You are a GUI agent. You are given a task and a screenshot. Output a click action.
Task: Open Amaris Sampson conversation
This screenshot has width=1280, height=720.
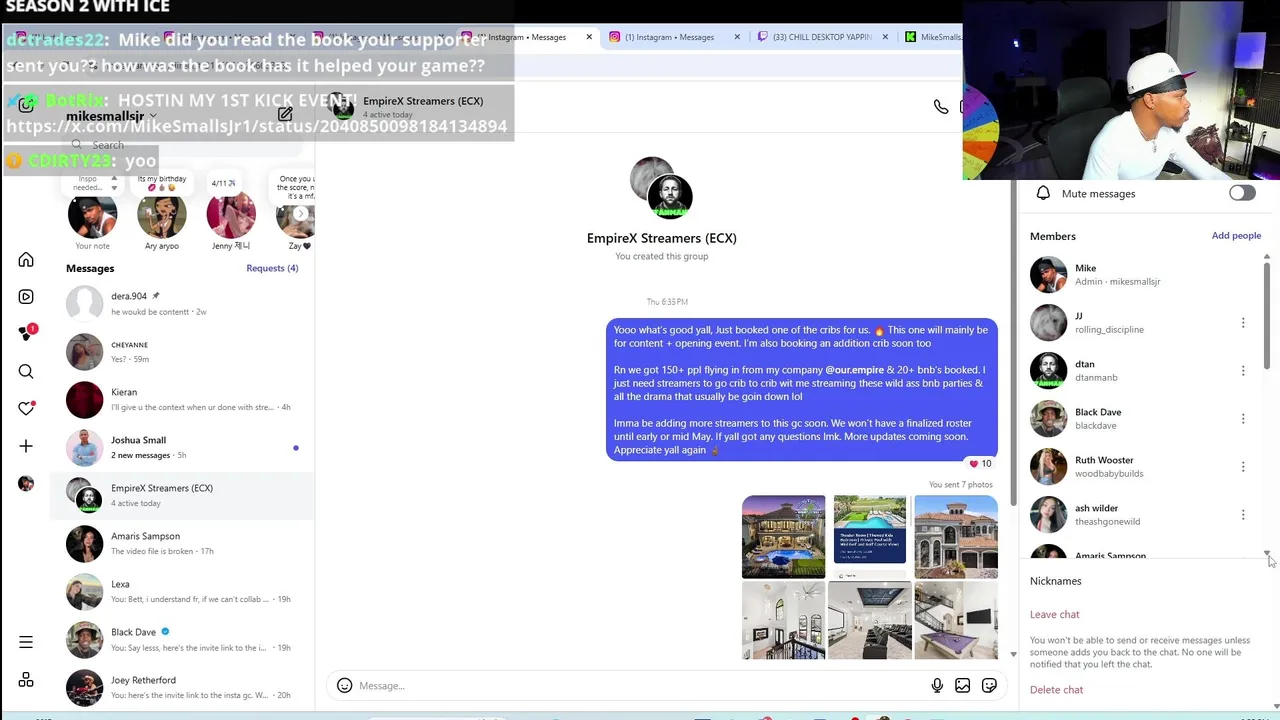(182, 544)
